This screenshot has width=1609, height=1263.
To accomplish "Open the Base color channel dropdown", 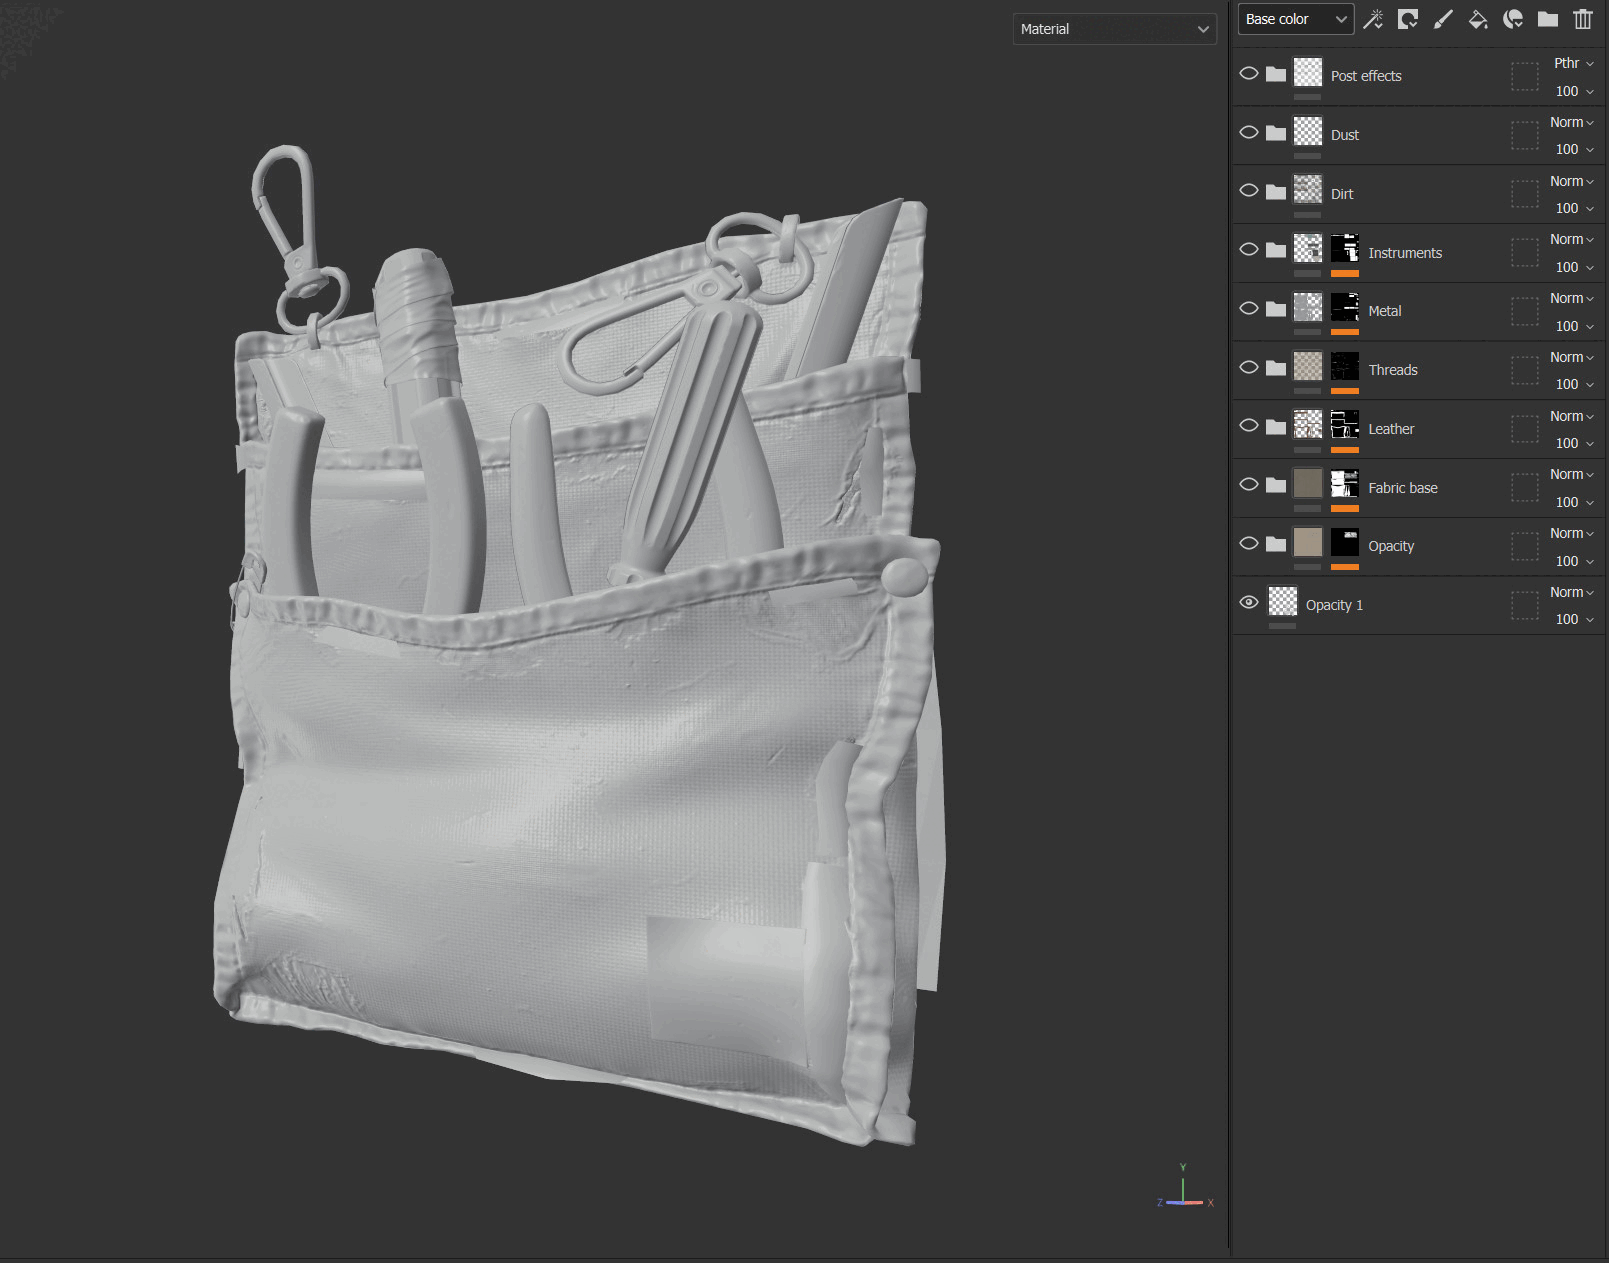I will tap(1296, 19).
